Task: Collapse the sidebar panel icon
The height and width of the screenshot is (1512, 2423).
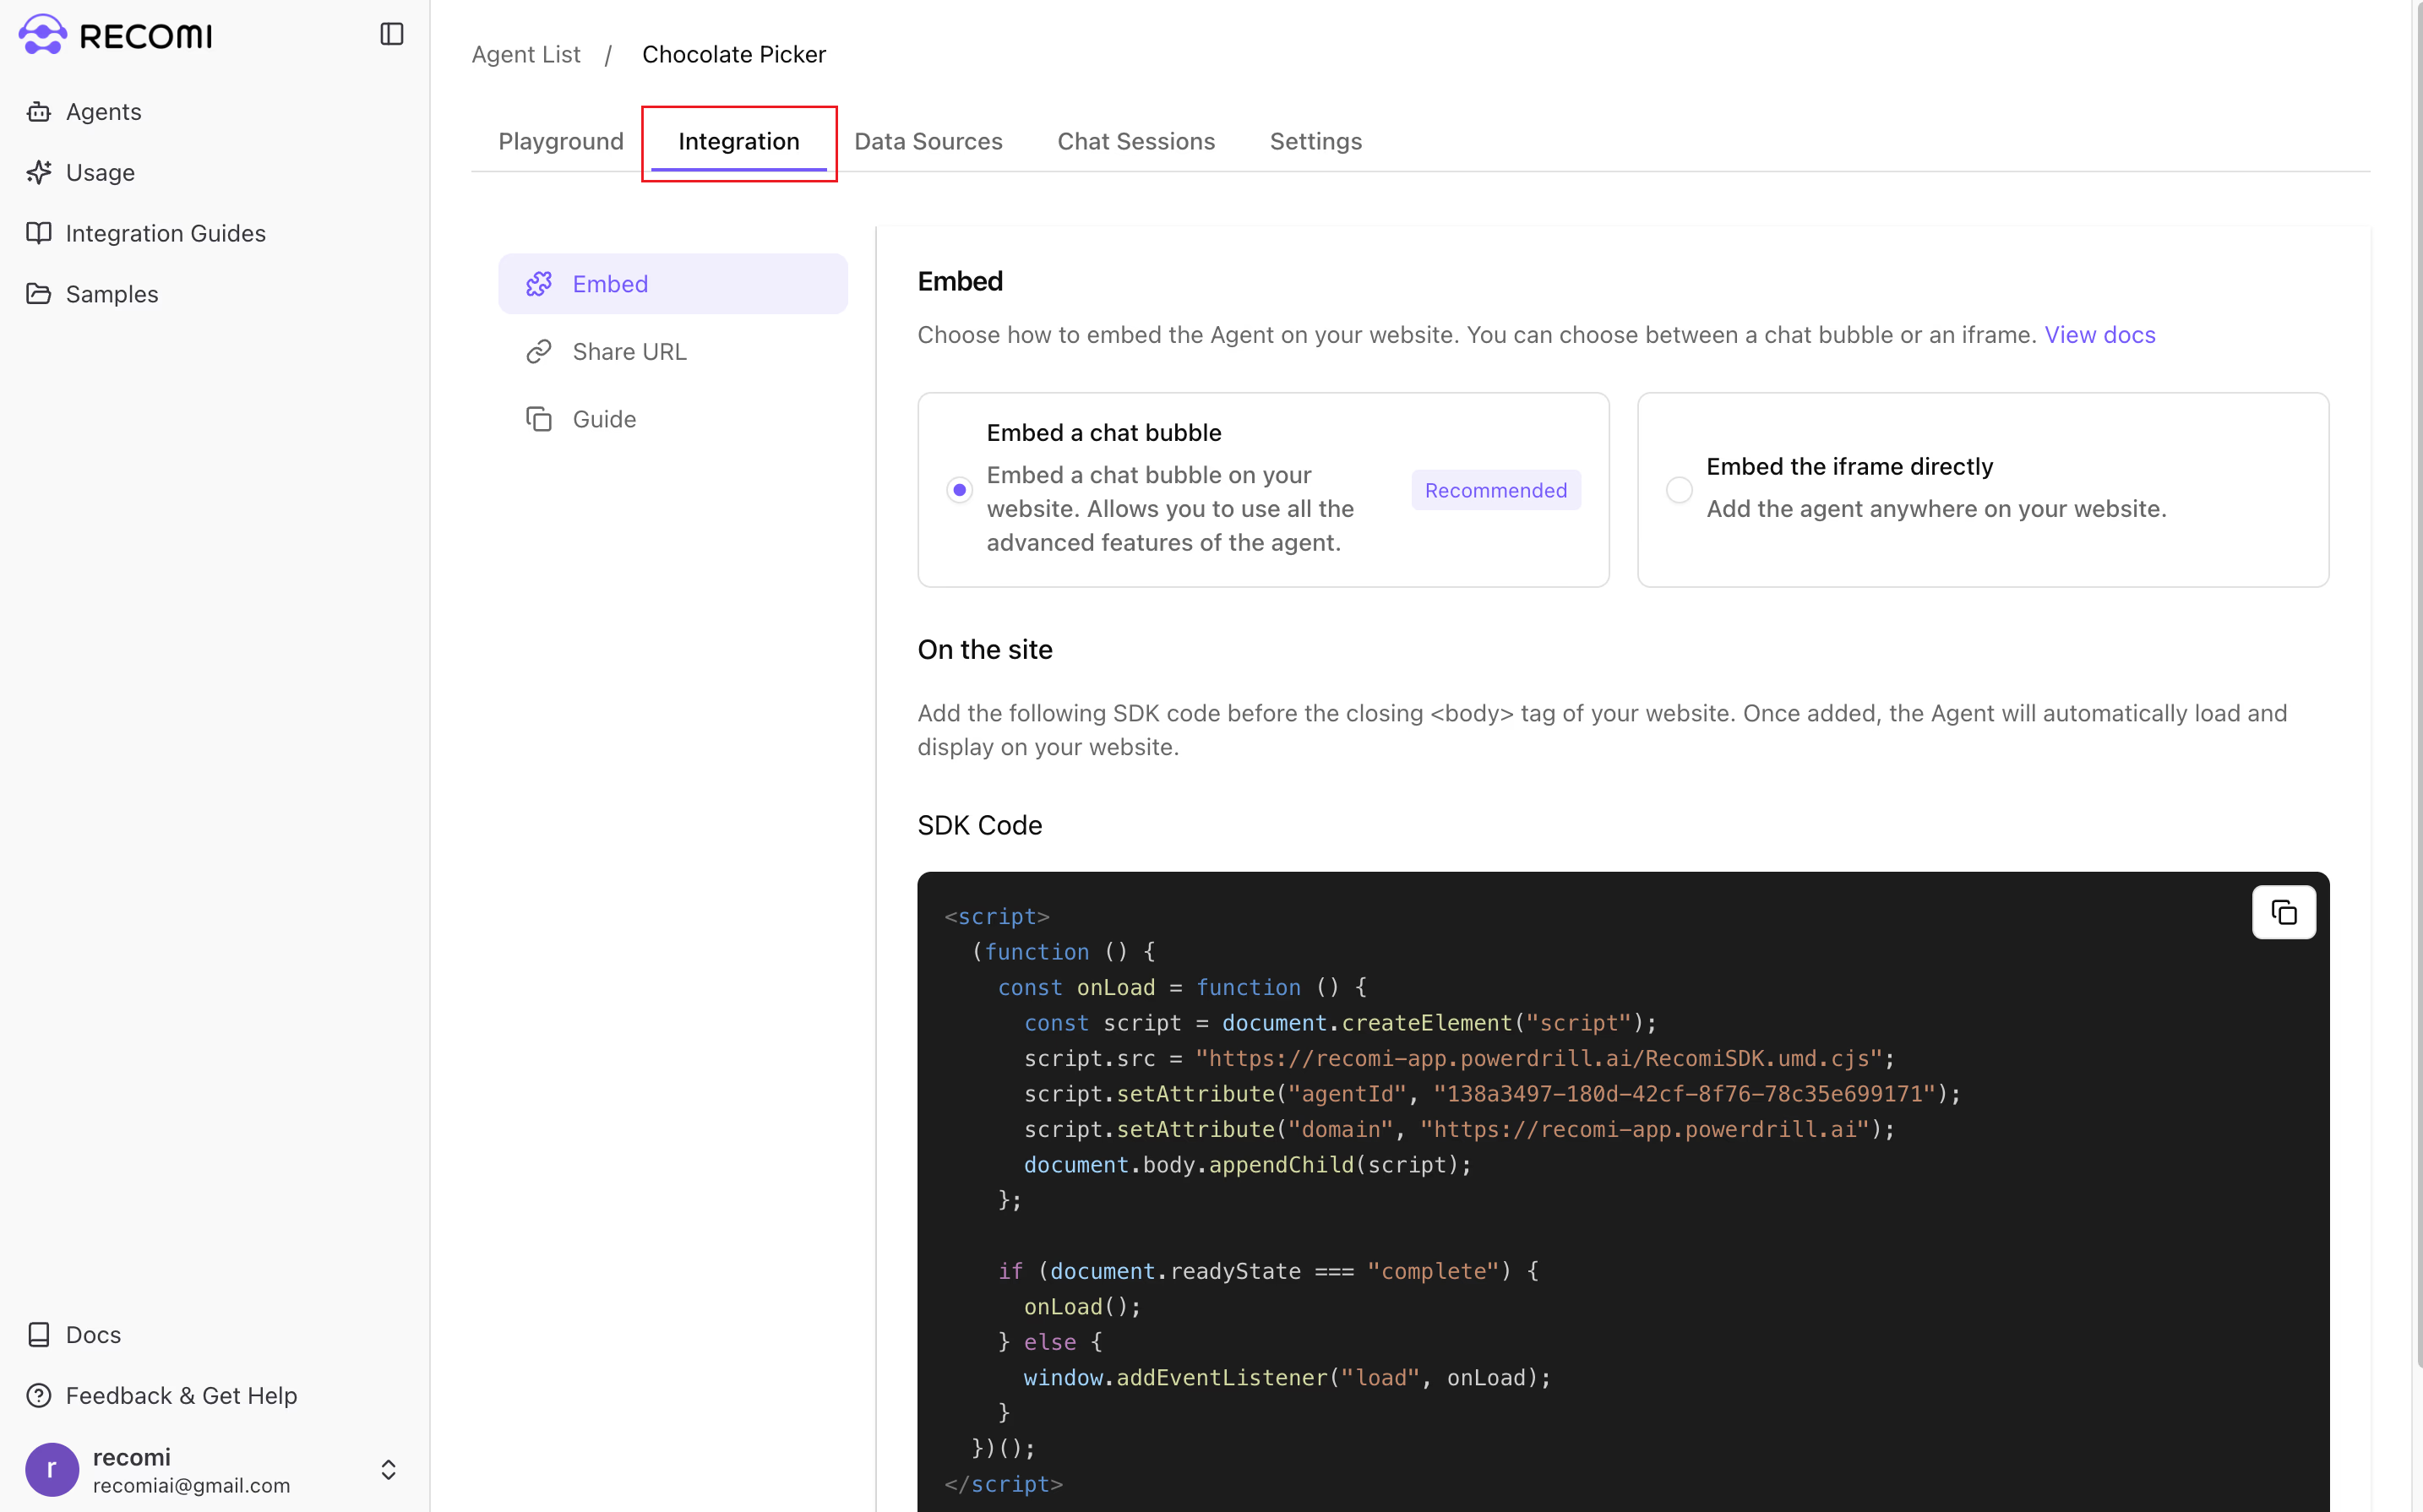Action: click(x=392, y=34)
